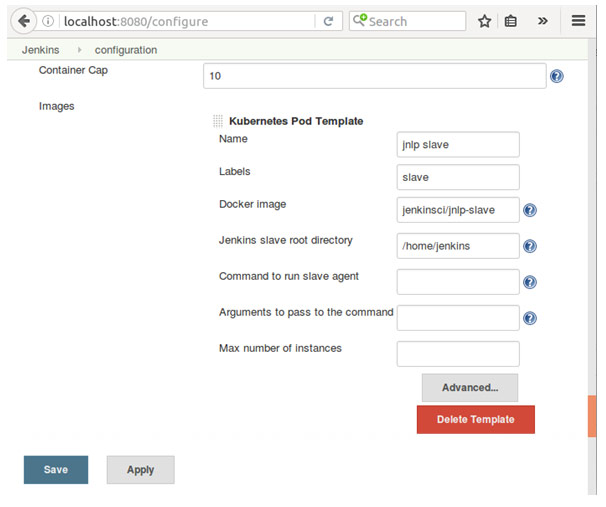The width and height of the screenshot is (606, 507).
Task: Open help for Arguments to pass to command
Action: click(x=530, y=318)
